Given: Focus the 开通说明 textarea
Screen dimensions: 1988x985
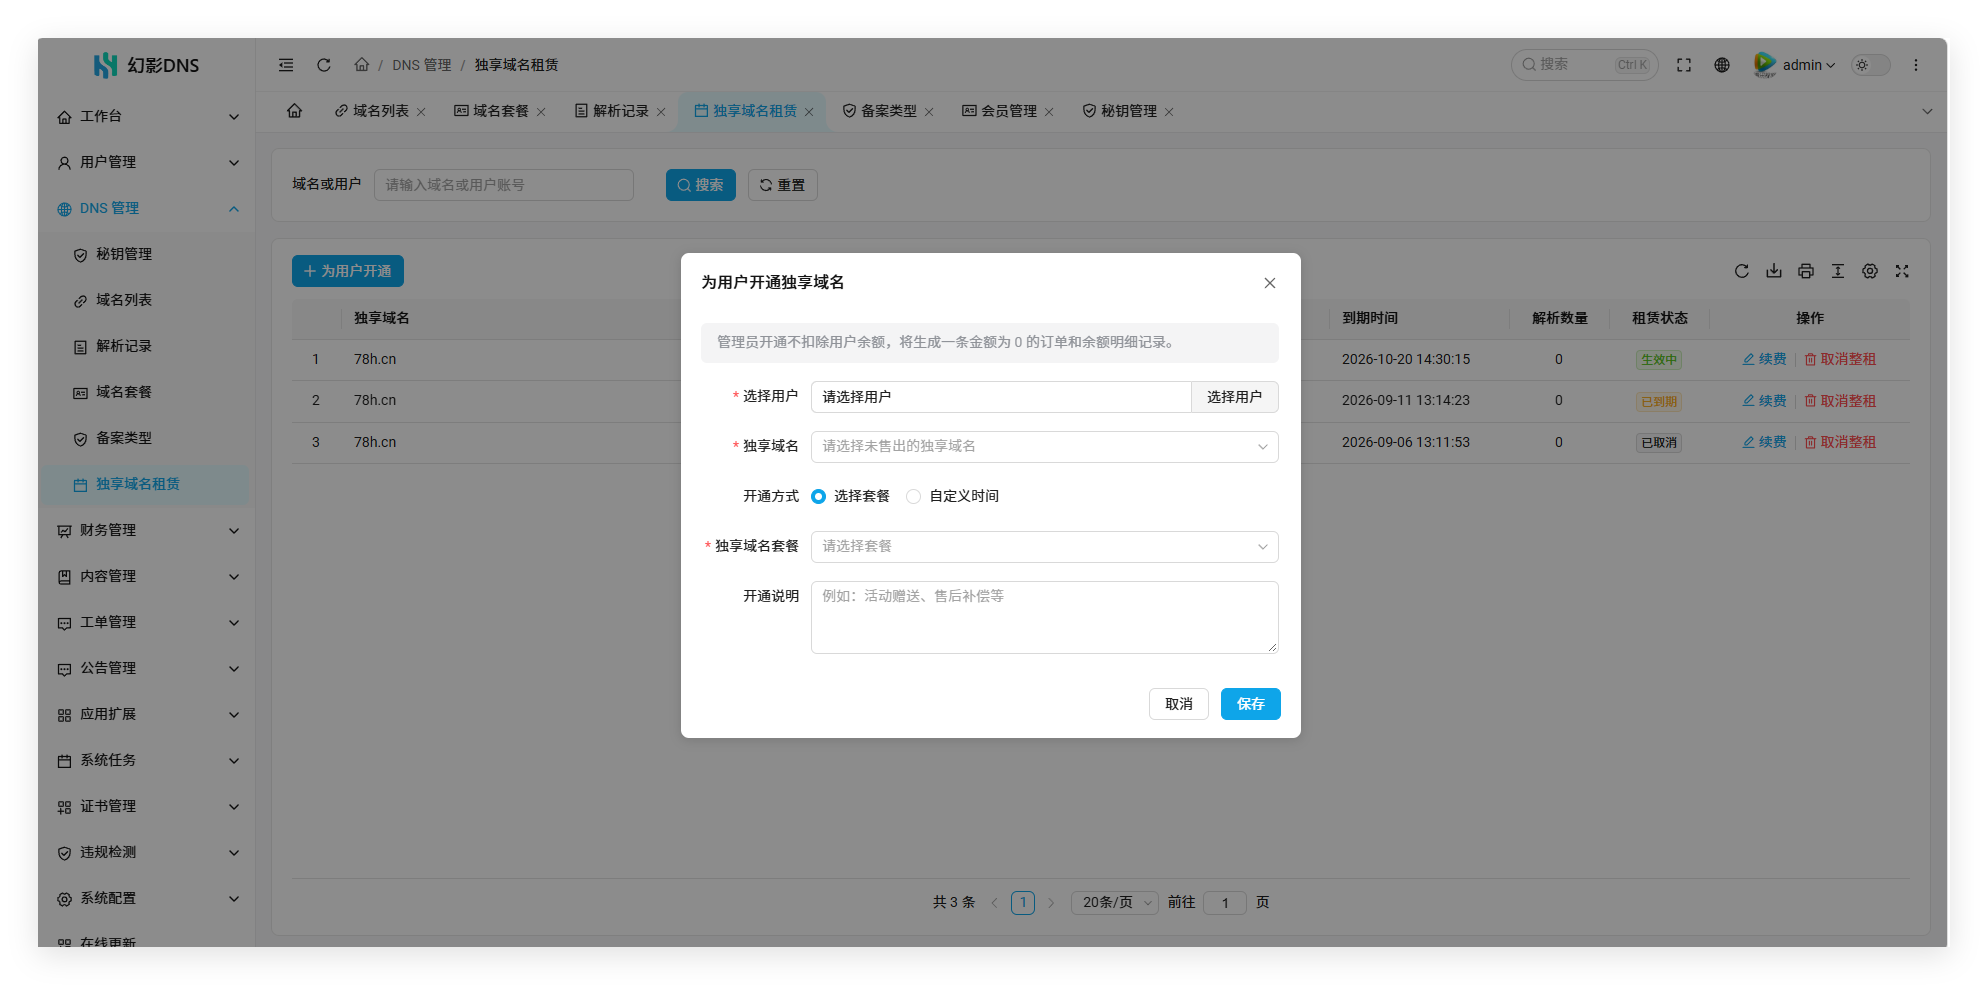Looking at the screenshot, I should click(1045, 618).
